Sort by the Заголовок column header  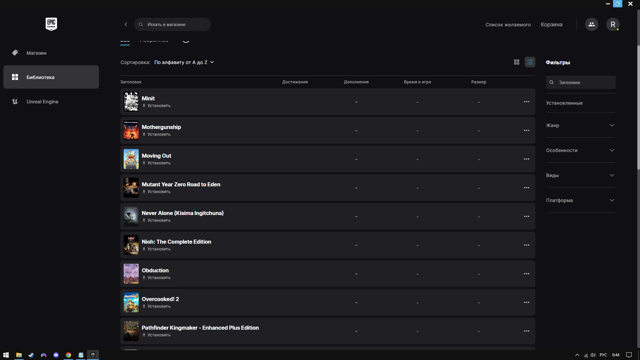click(131, 82)
